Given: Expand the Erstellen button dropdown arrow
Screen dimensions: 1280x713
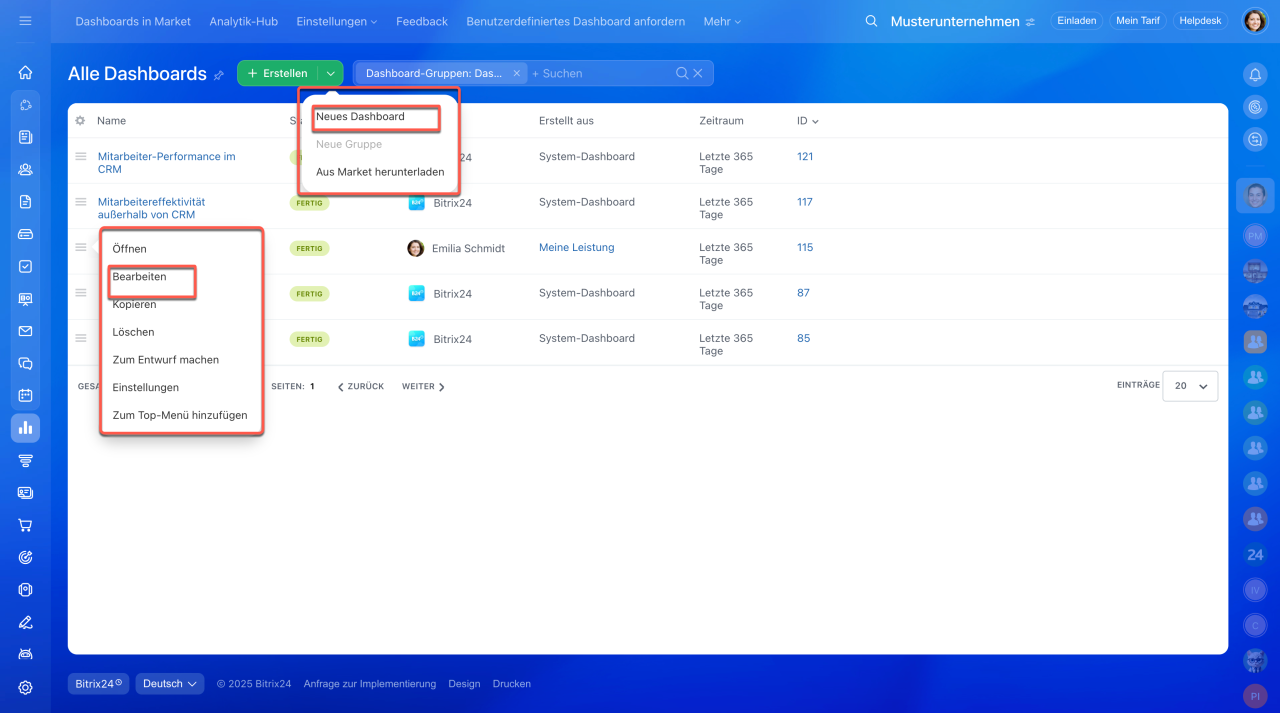Looking at the screenshot, I should coord(330,73).
